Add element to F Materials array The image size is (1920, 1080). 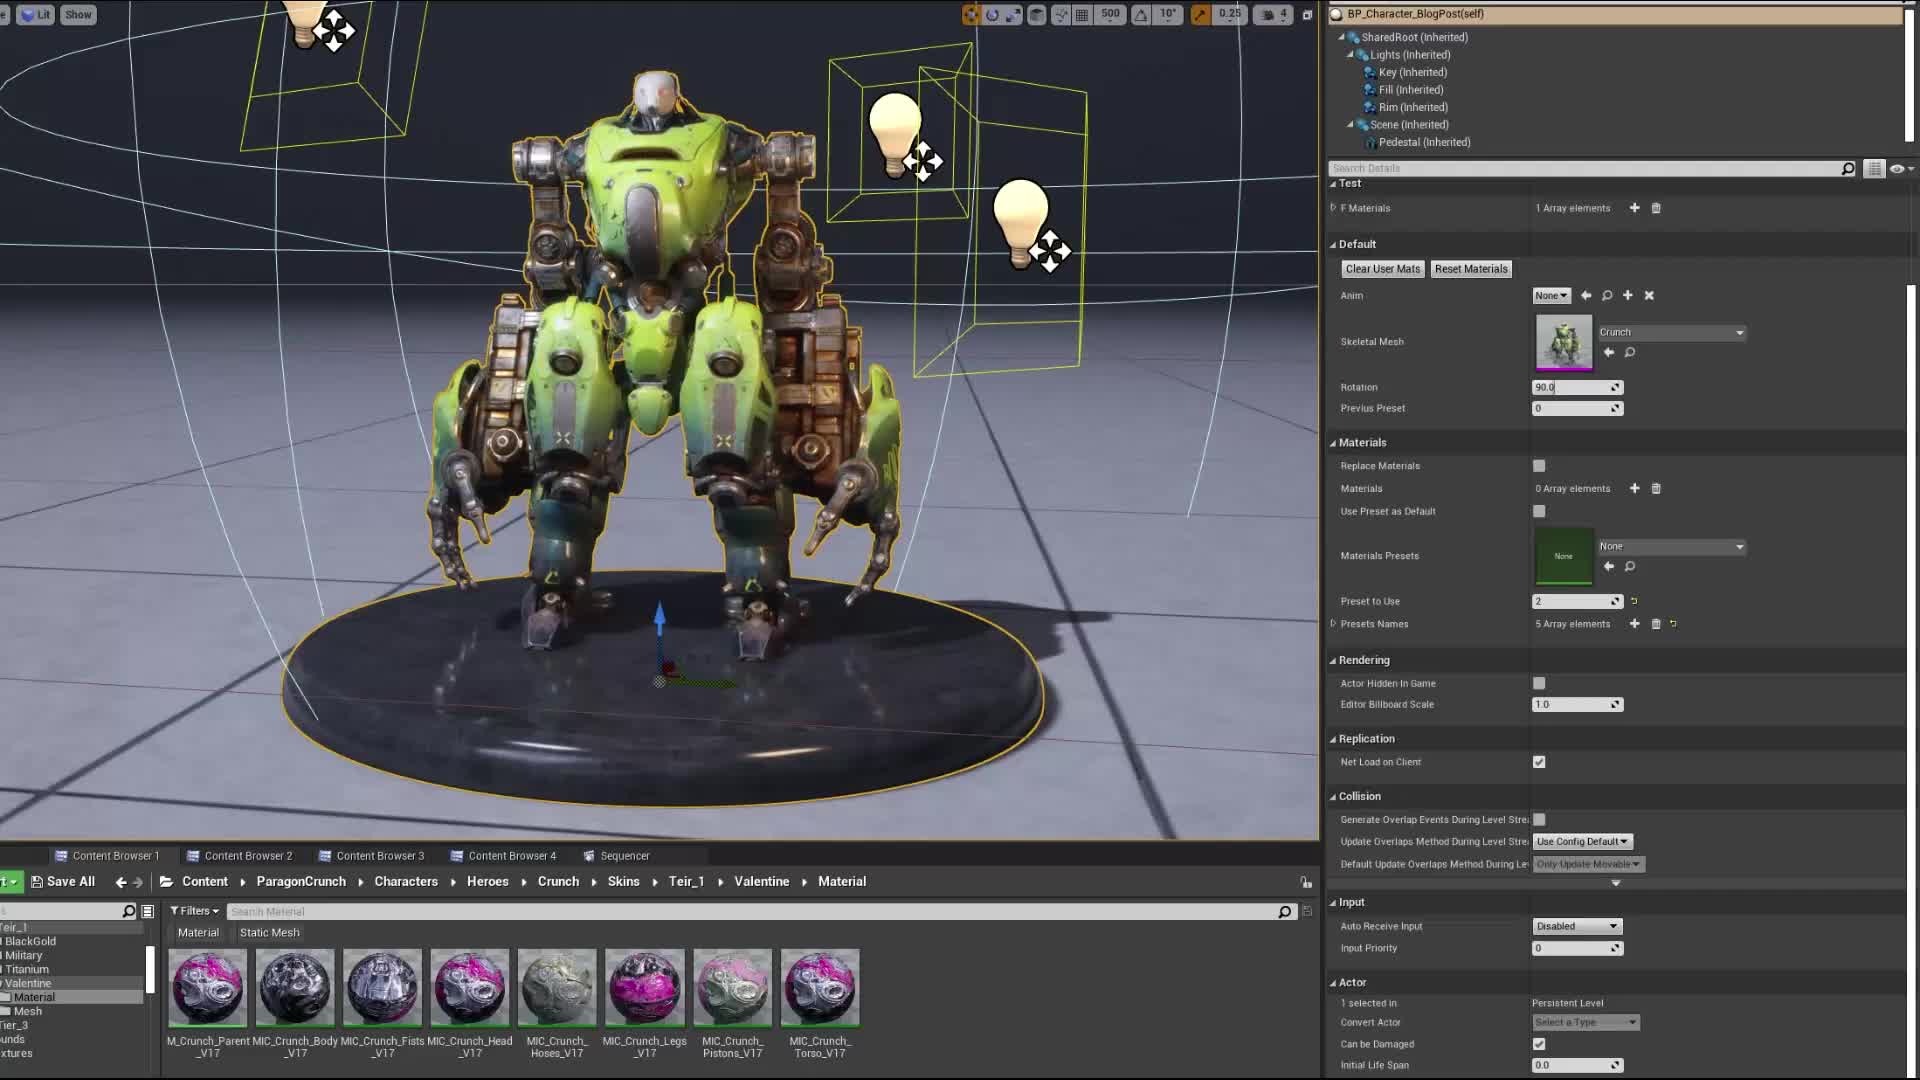coord(1634,208)
